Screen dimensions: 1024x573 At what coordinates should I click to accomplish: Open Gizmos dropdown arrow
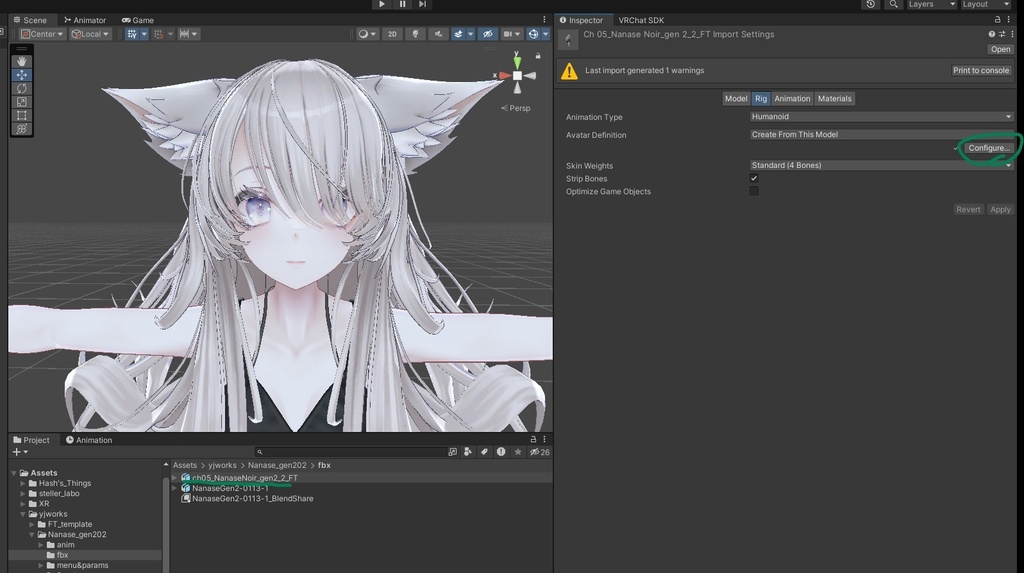(545, 34)
